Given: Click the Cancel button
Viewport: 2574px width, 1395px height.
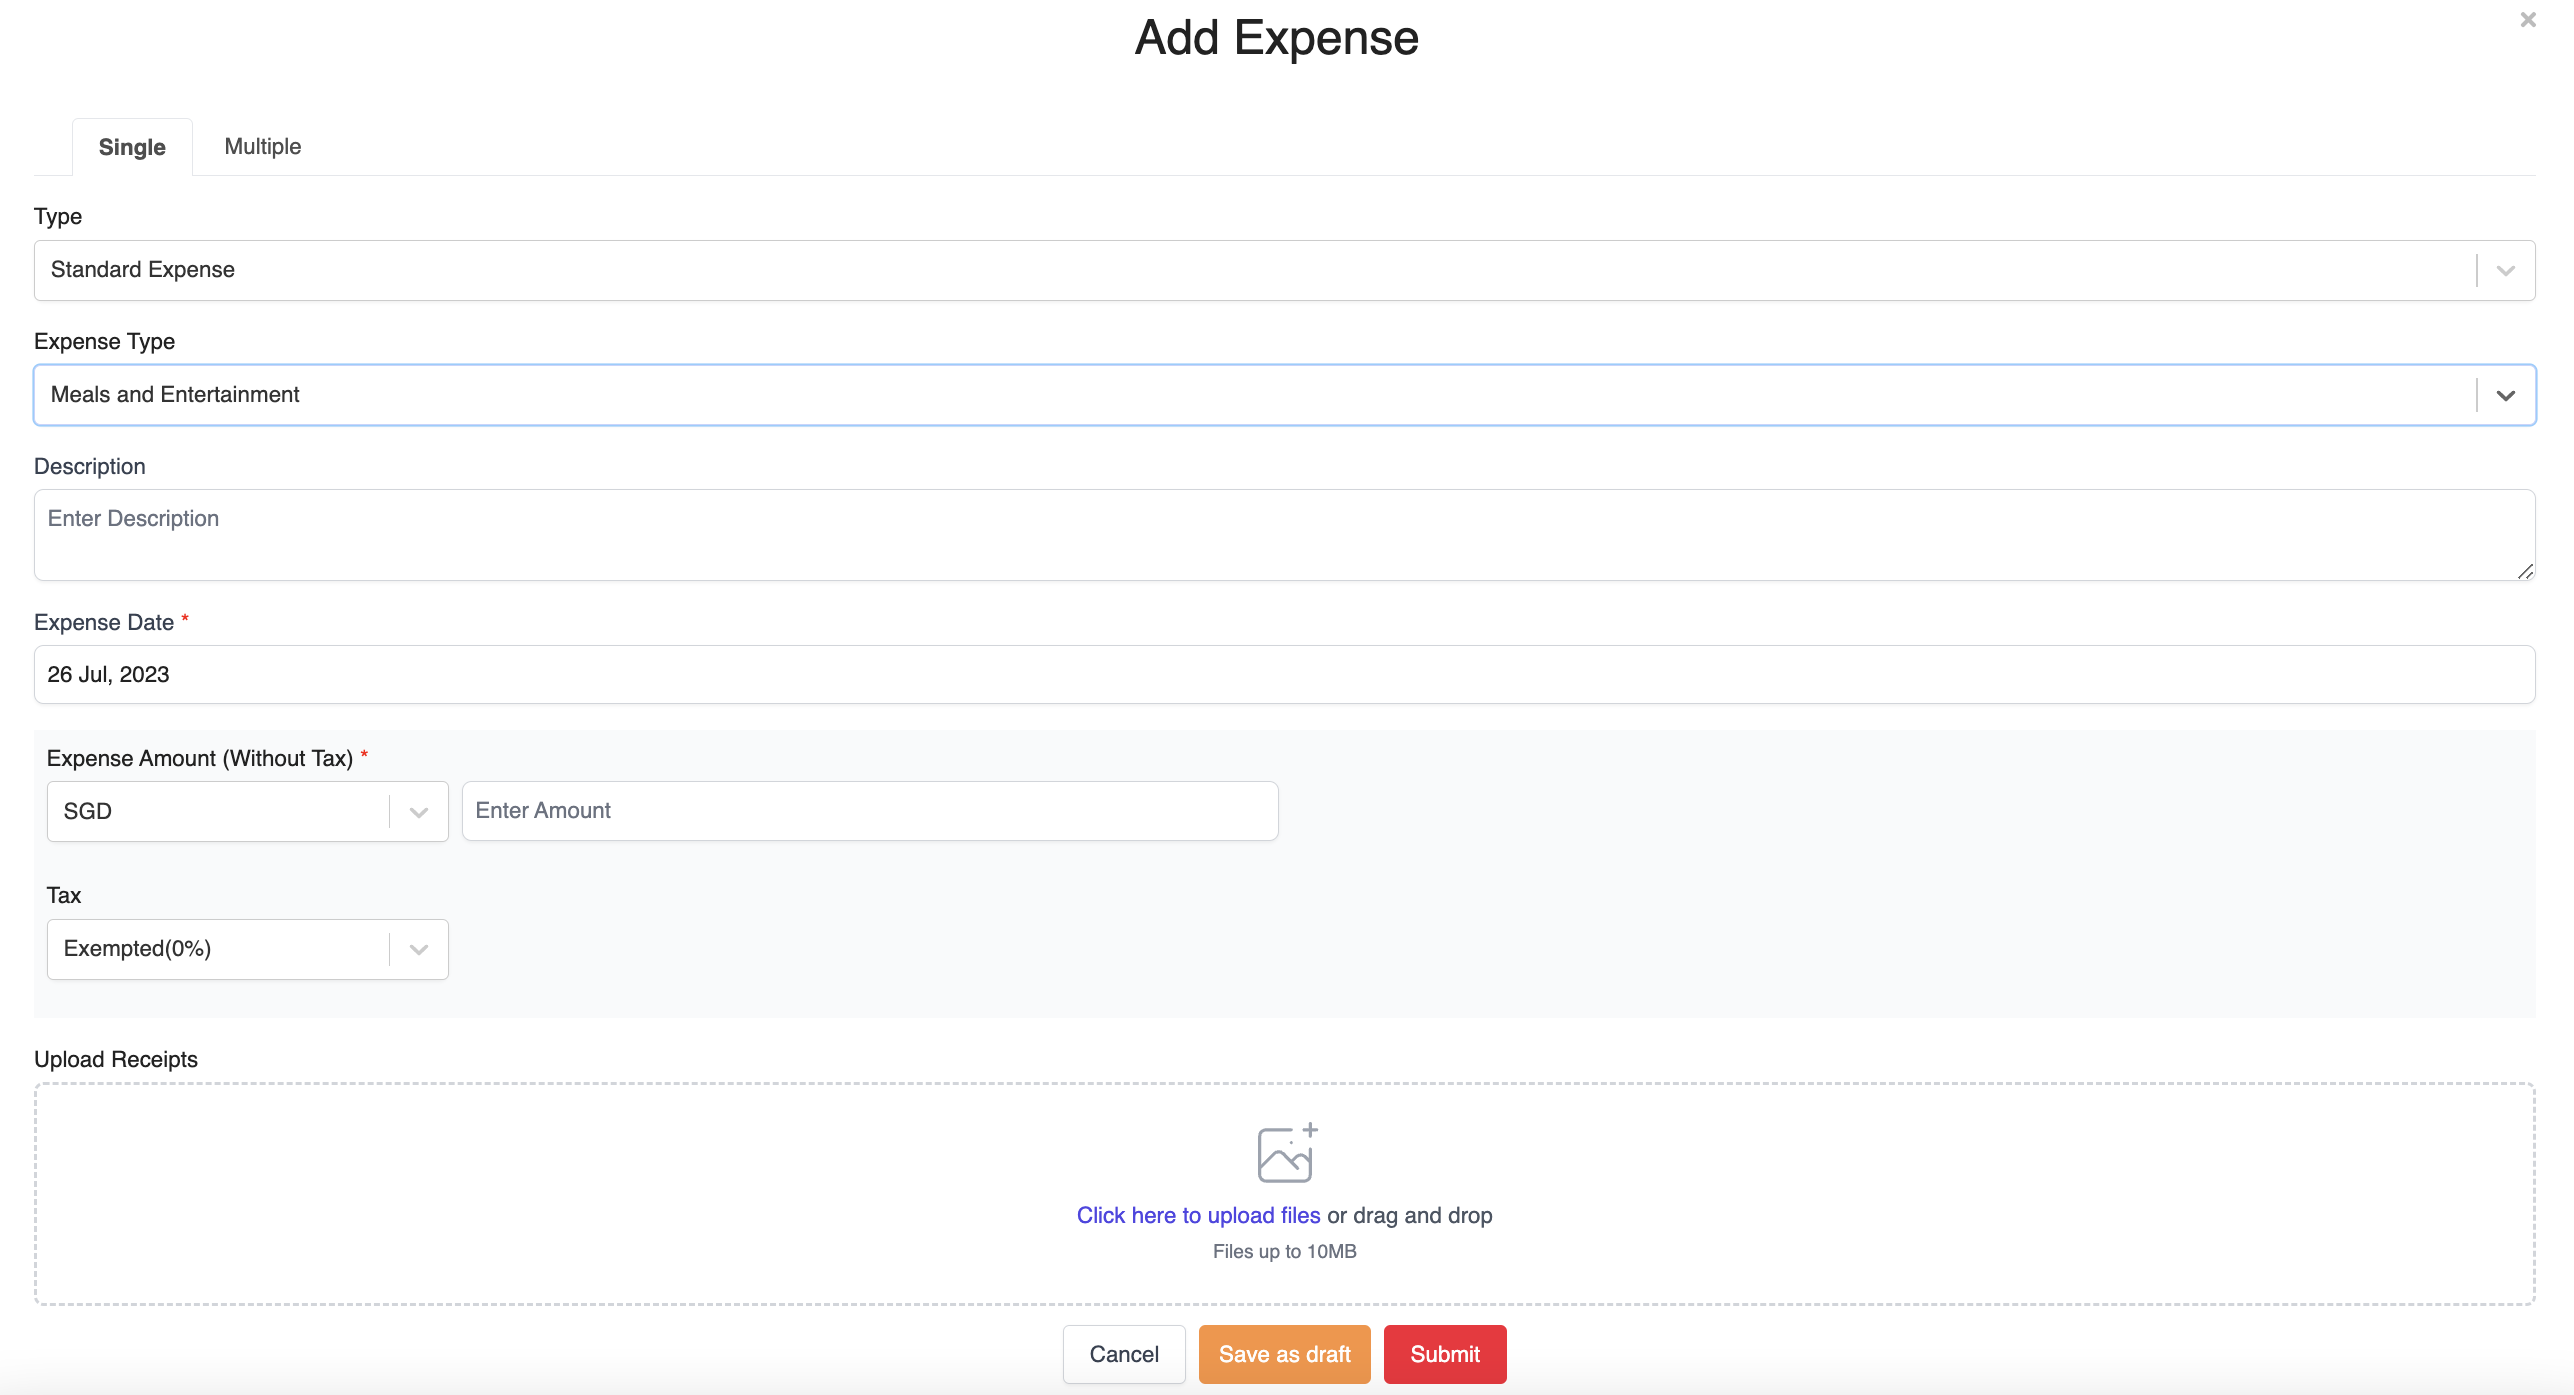Looking at the screenshot, I should click(1123, 1354).
